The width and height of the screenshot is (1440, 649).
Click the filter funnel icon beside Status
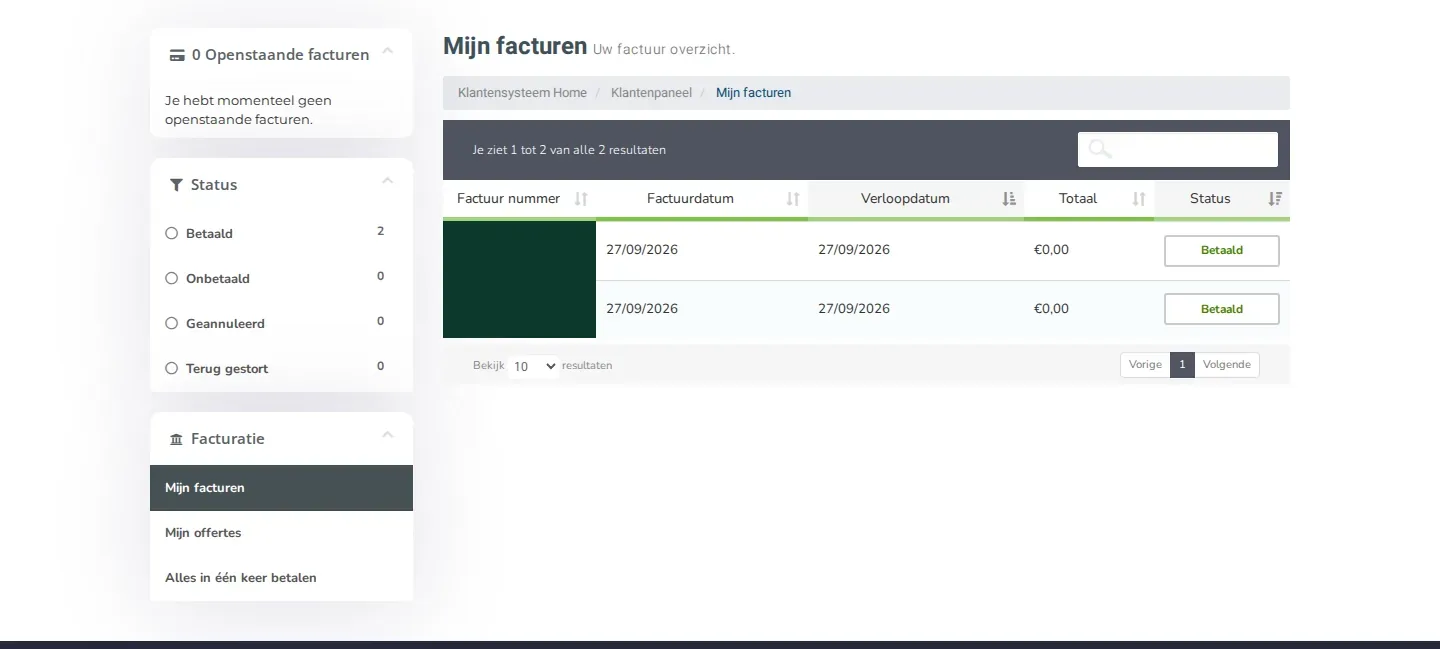point(177,185)
